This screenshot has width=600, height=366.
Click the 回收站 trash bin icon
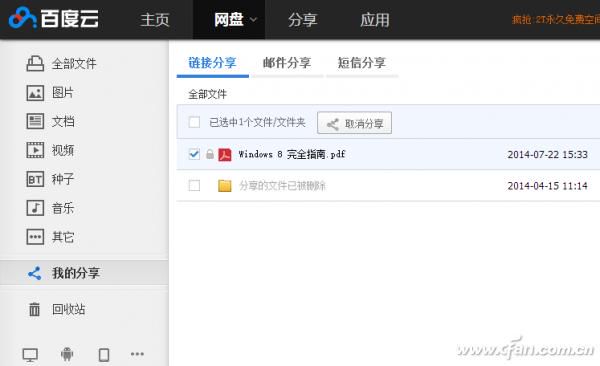click(x=34, y=309)
